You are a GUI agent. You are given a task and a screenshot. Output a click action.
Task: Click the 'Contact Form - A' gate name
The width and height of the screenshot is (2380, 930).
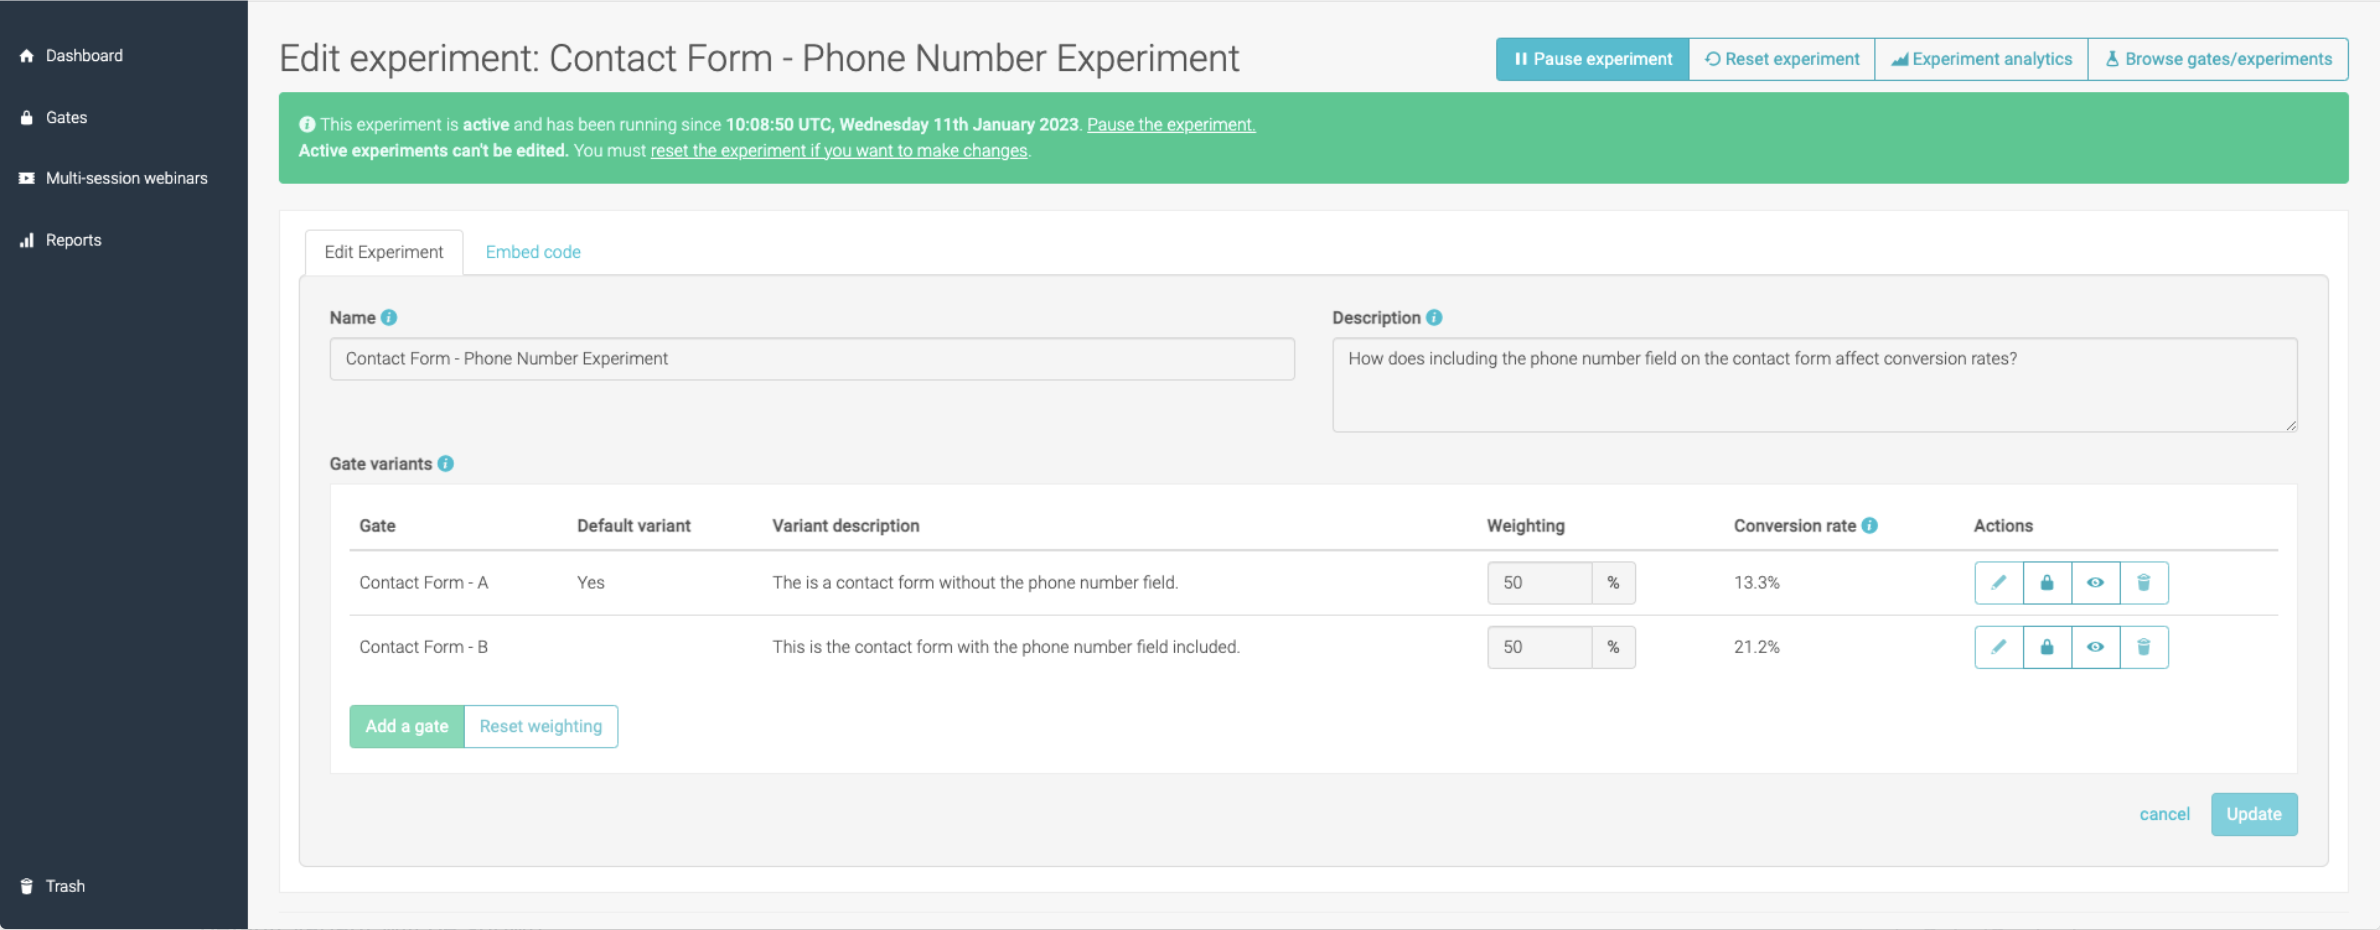(424, 583)
